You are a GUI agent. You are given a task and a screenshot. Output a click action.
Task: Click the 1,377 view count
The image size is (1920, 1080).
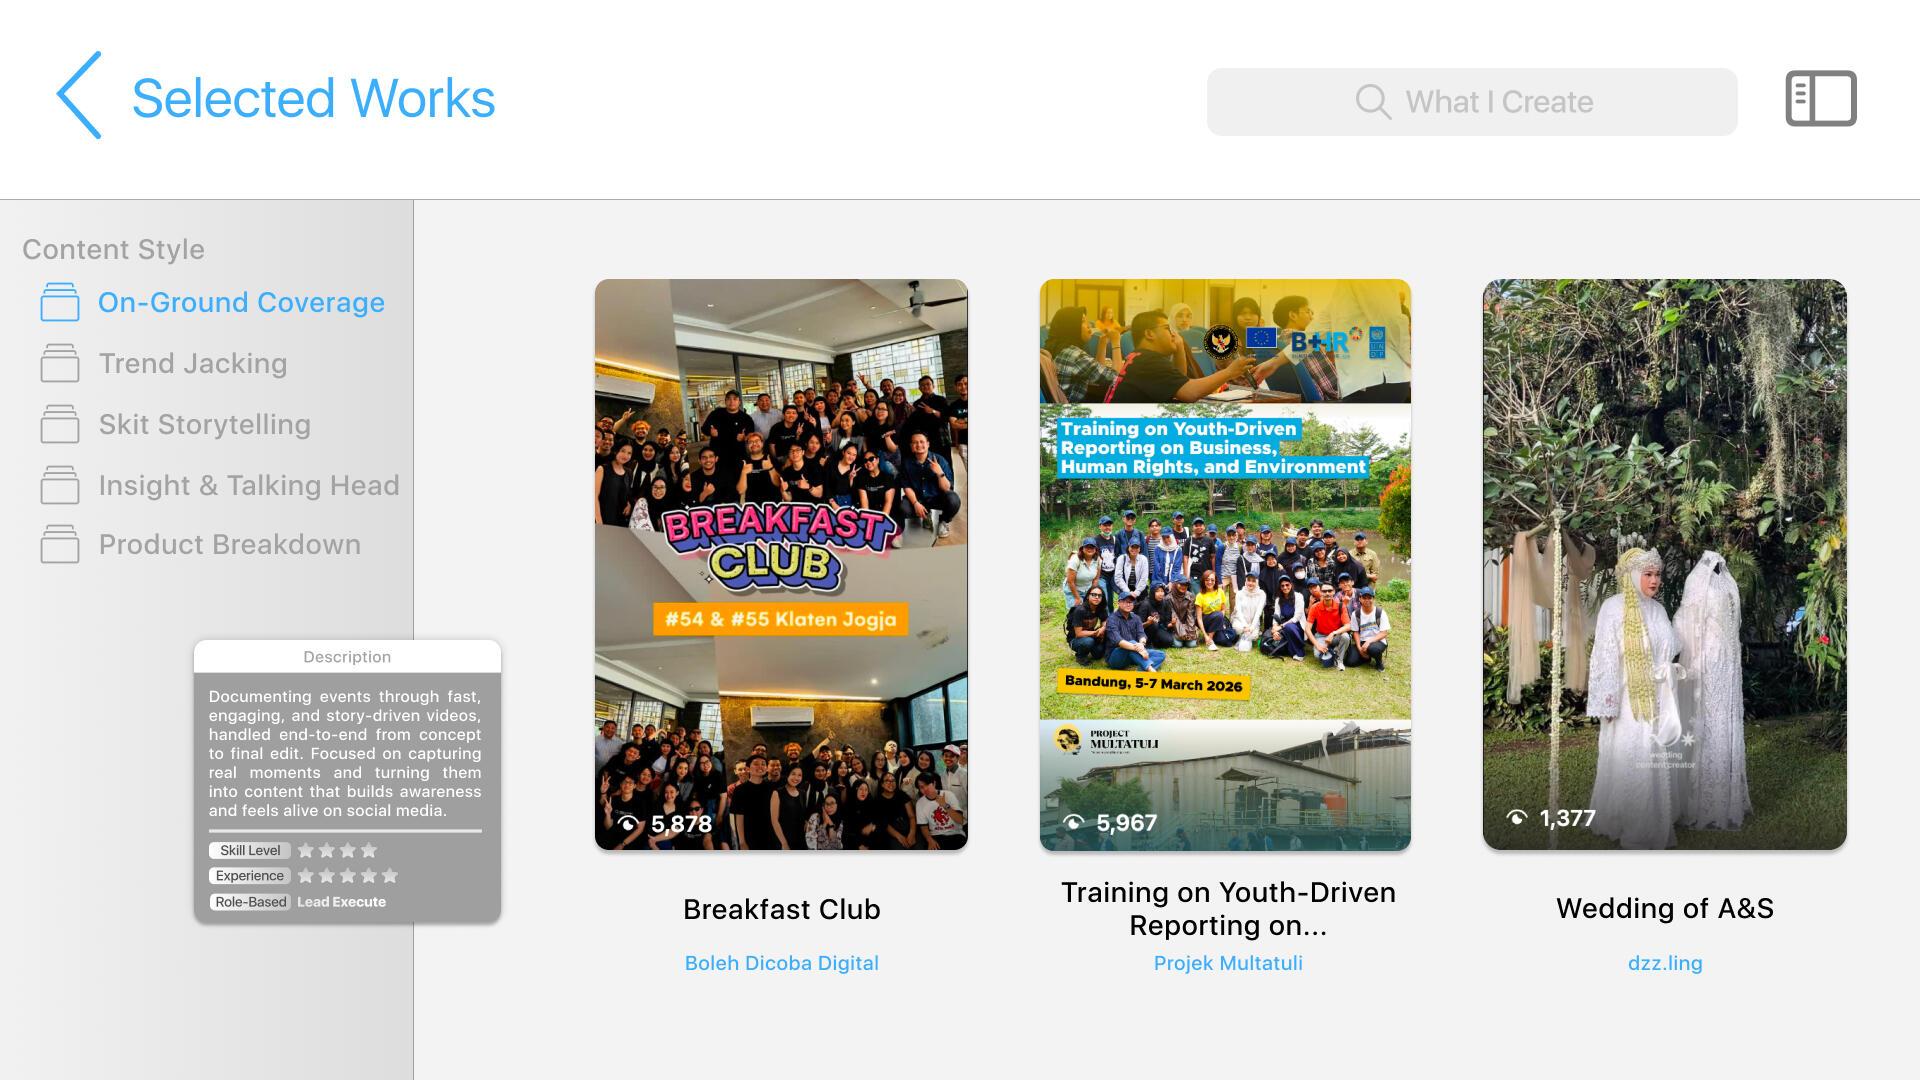[x=1568, y=818]
